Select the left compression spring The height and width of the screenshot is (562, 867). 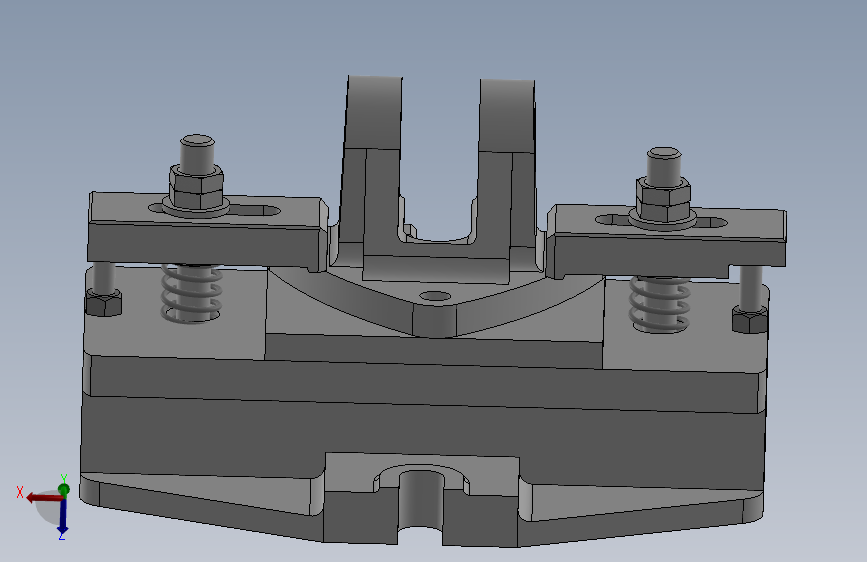[191, 294]
